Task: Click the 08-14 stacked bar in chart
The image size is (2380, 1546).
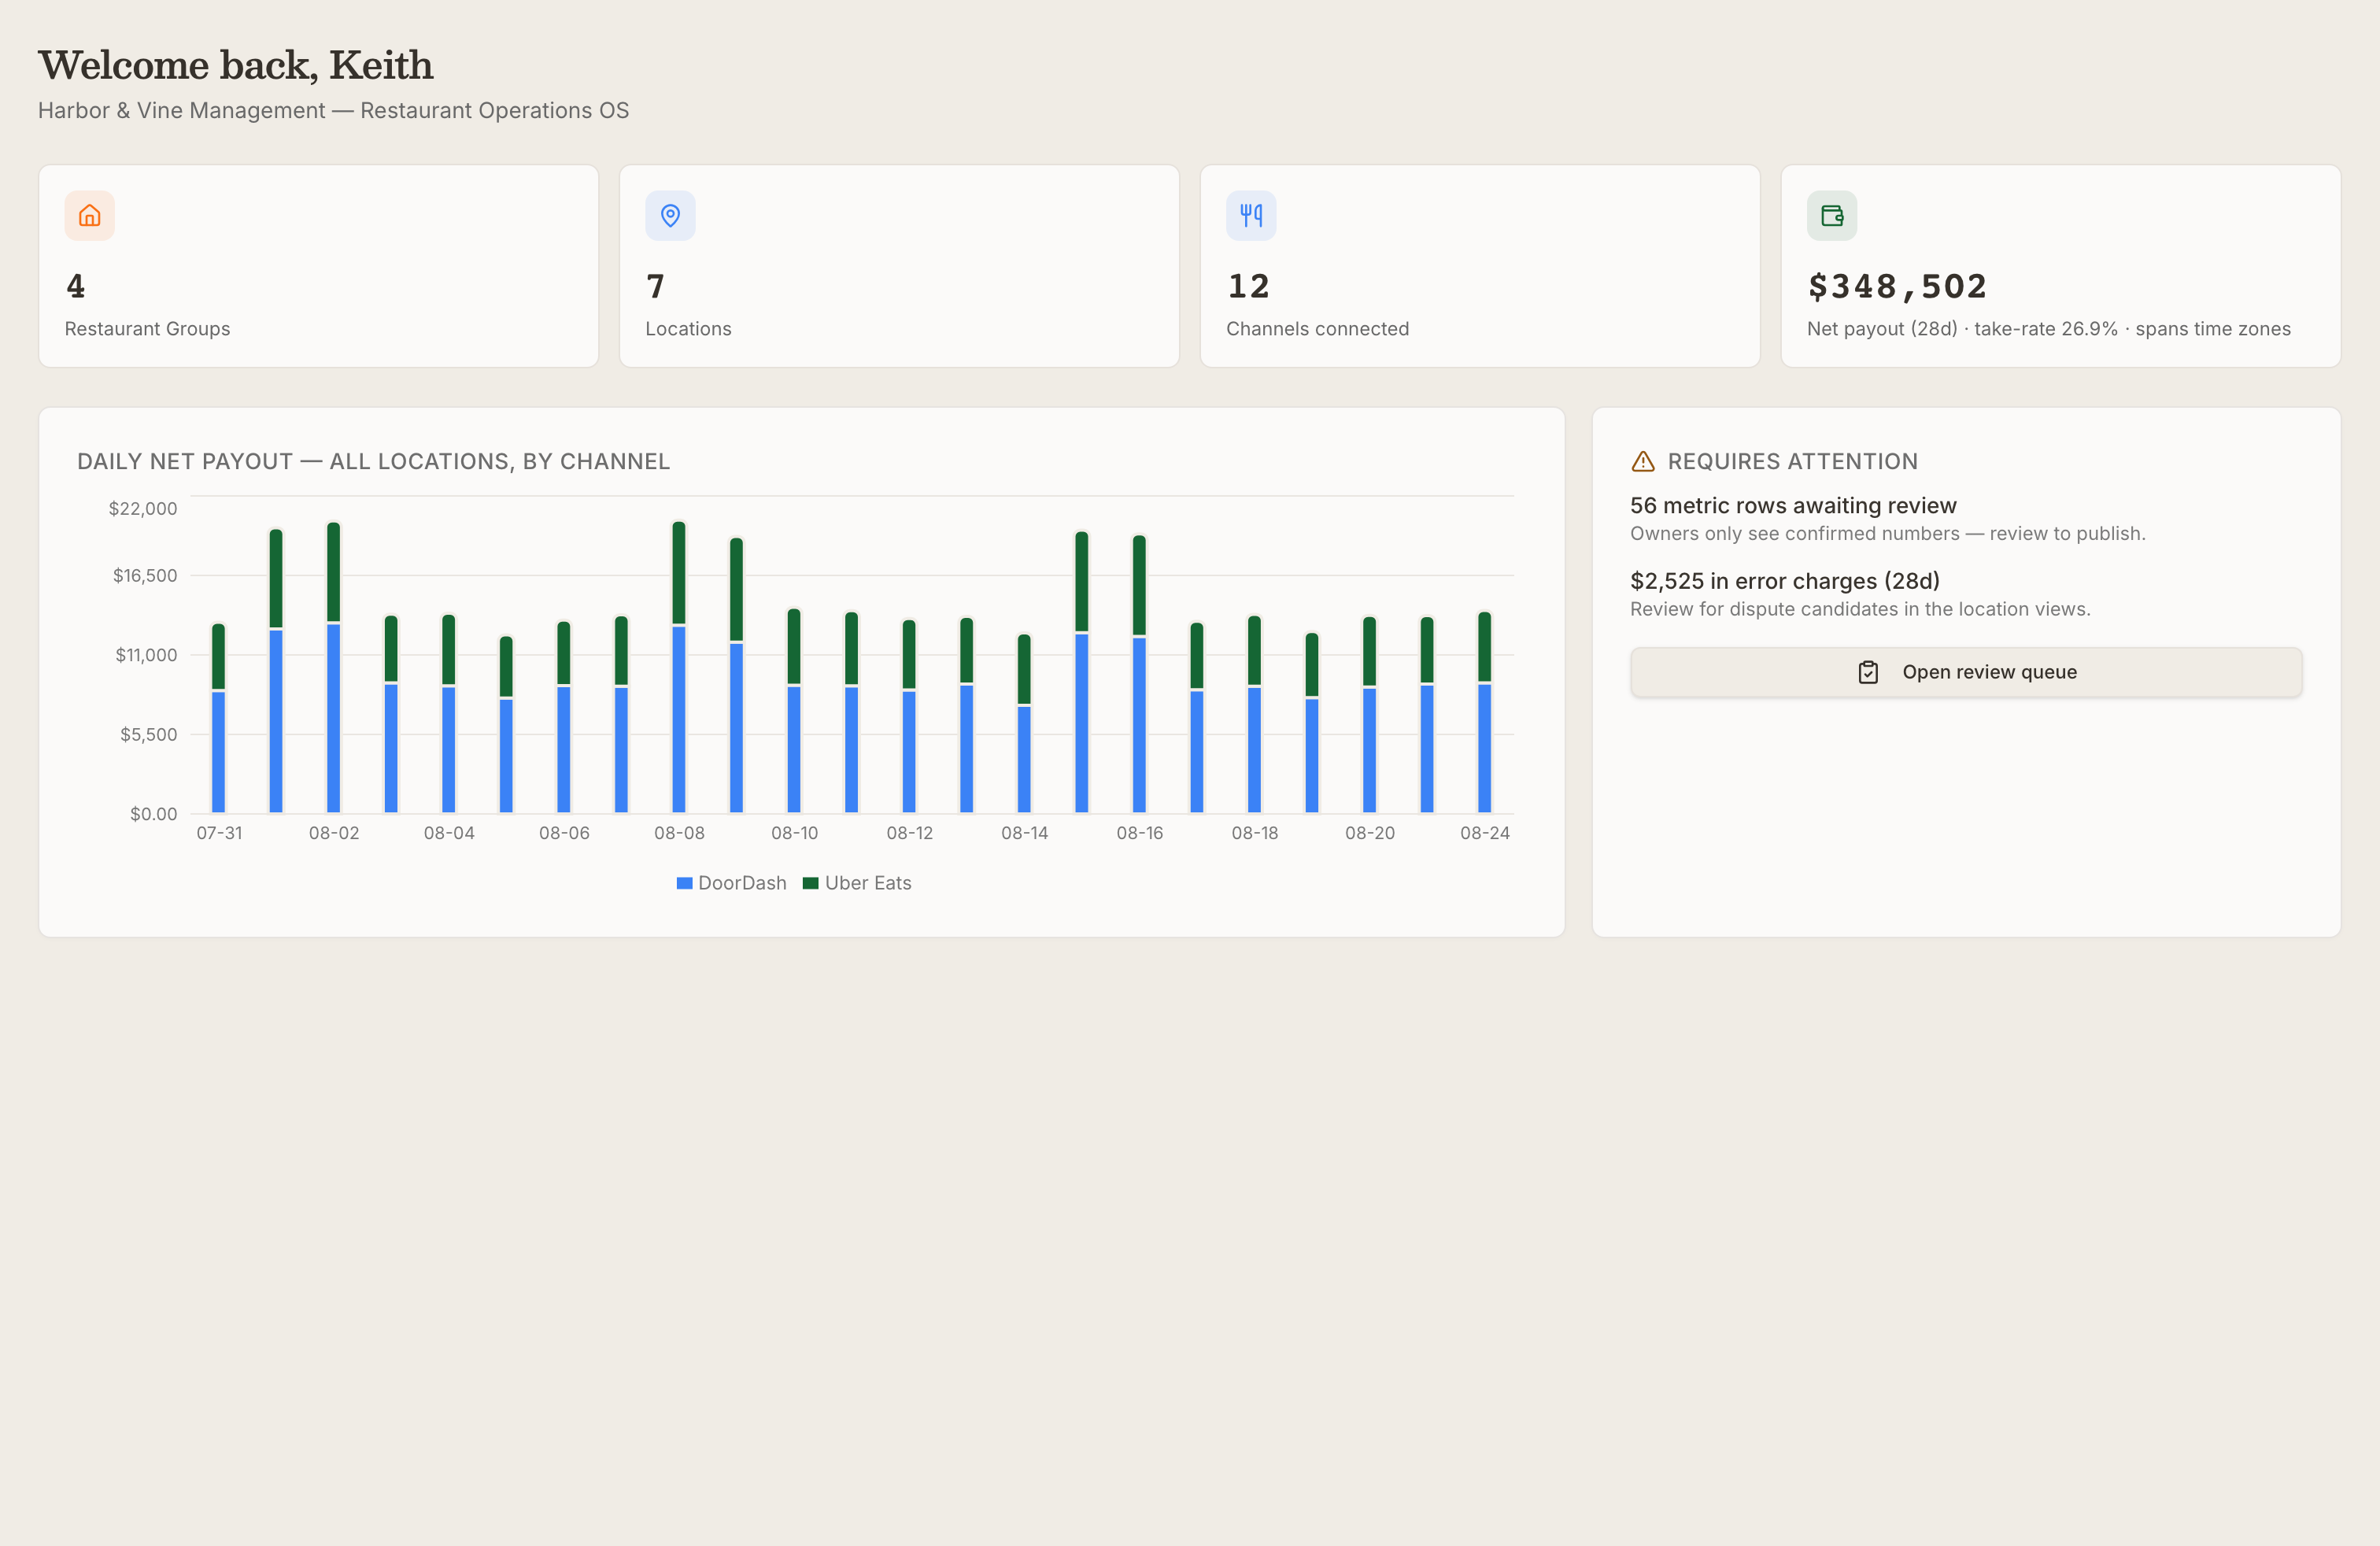Action: [1024, 723]
